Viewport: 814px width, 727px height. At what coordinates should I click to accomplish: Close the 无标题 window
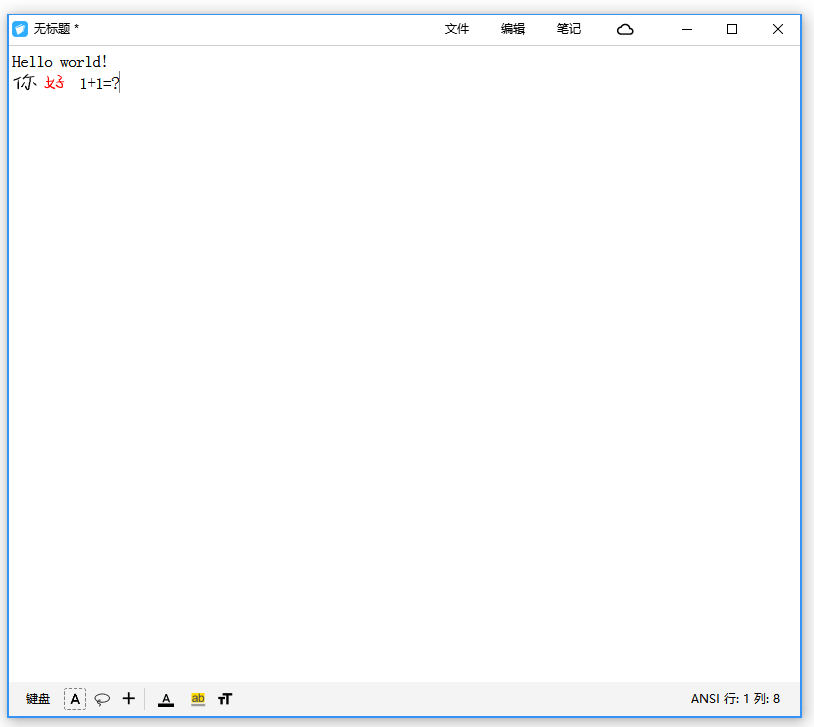(778, 30)
